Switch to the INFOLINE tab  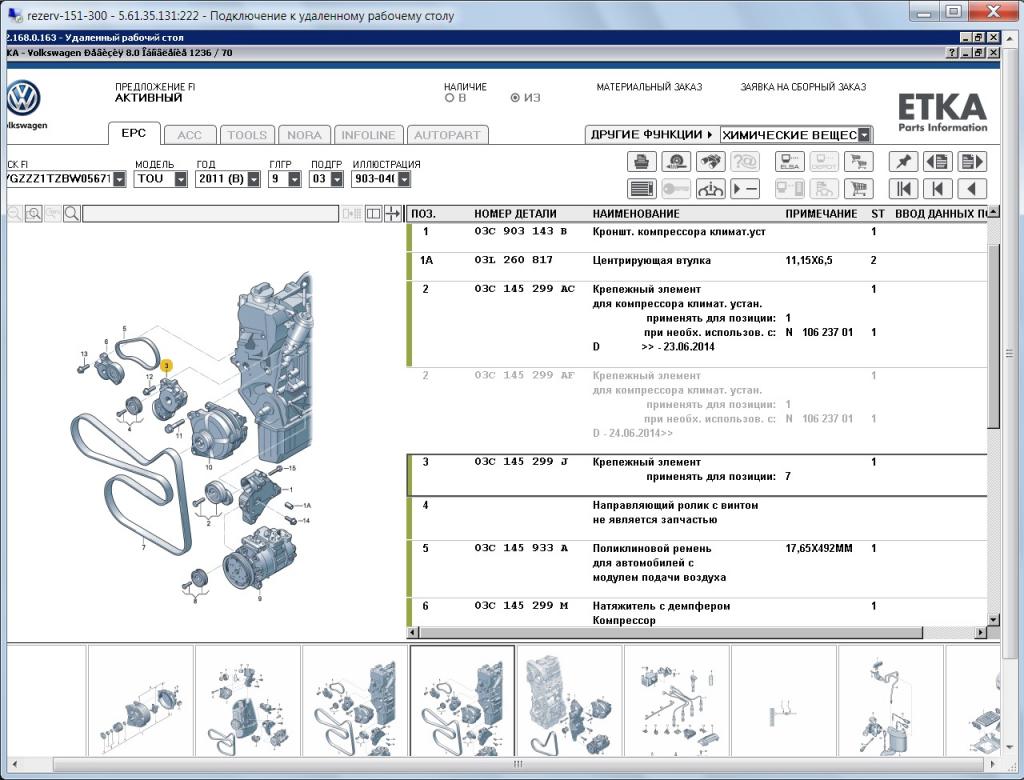[x=368, y=135]
